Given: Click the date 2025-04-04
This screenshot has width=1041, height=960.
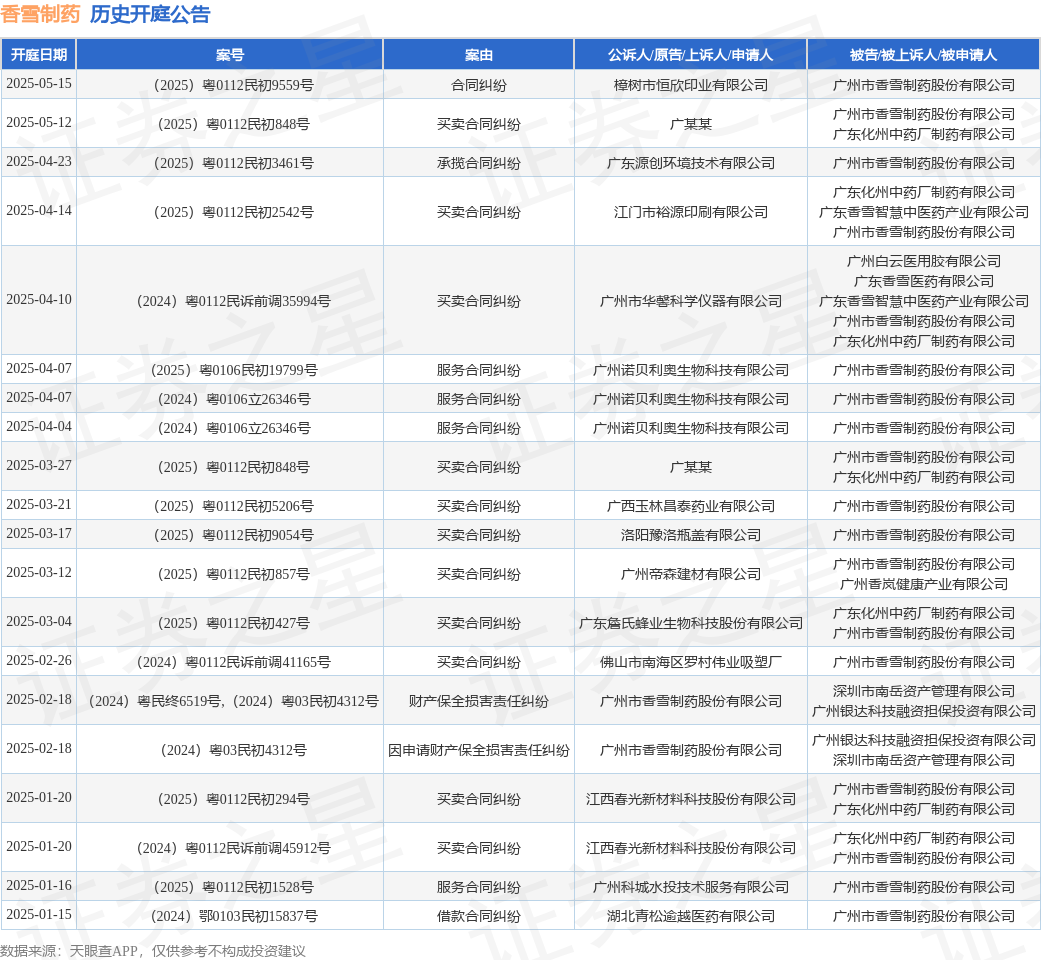Looking at the screenshot, I should click(x=39, y=427).
